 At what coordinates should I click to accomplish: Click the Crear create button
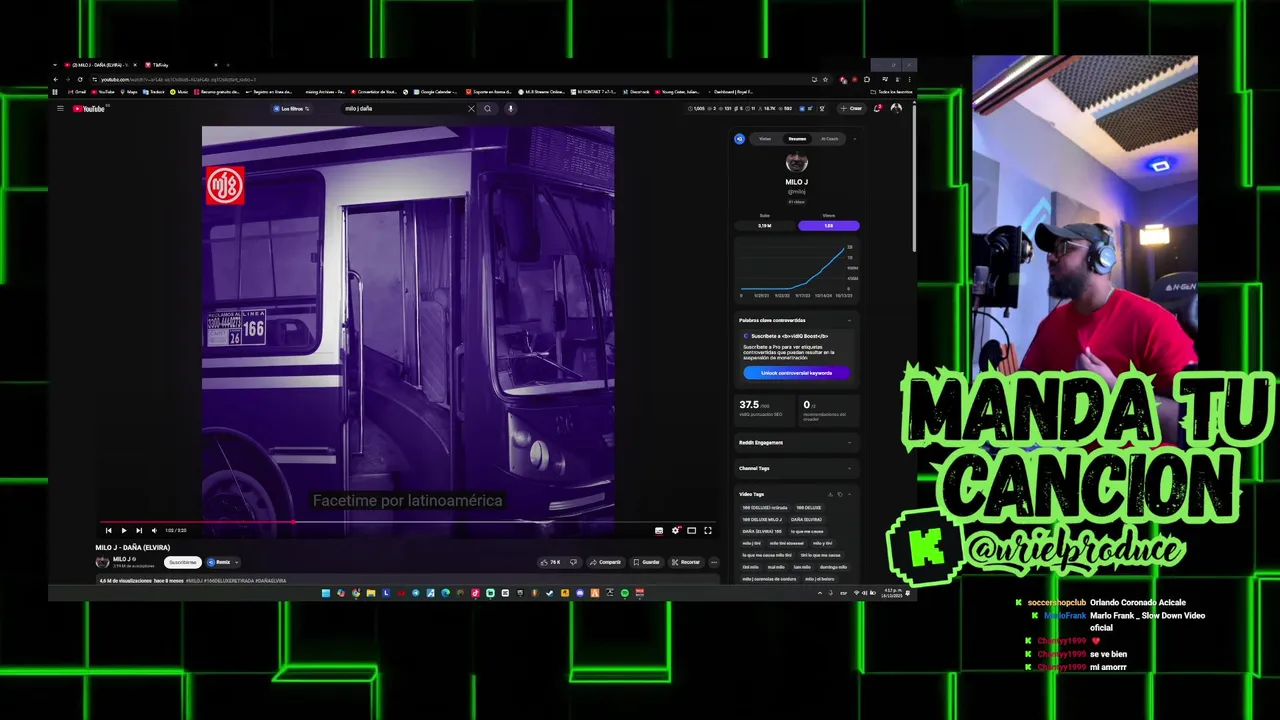tap(852, 108)
